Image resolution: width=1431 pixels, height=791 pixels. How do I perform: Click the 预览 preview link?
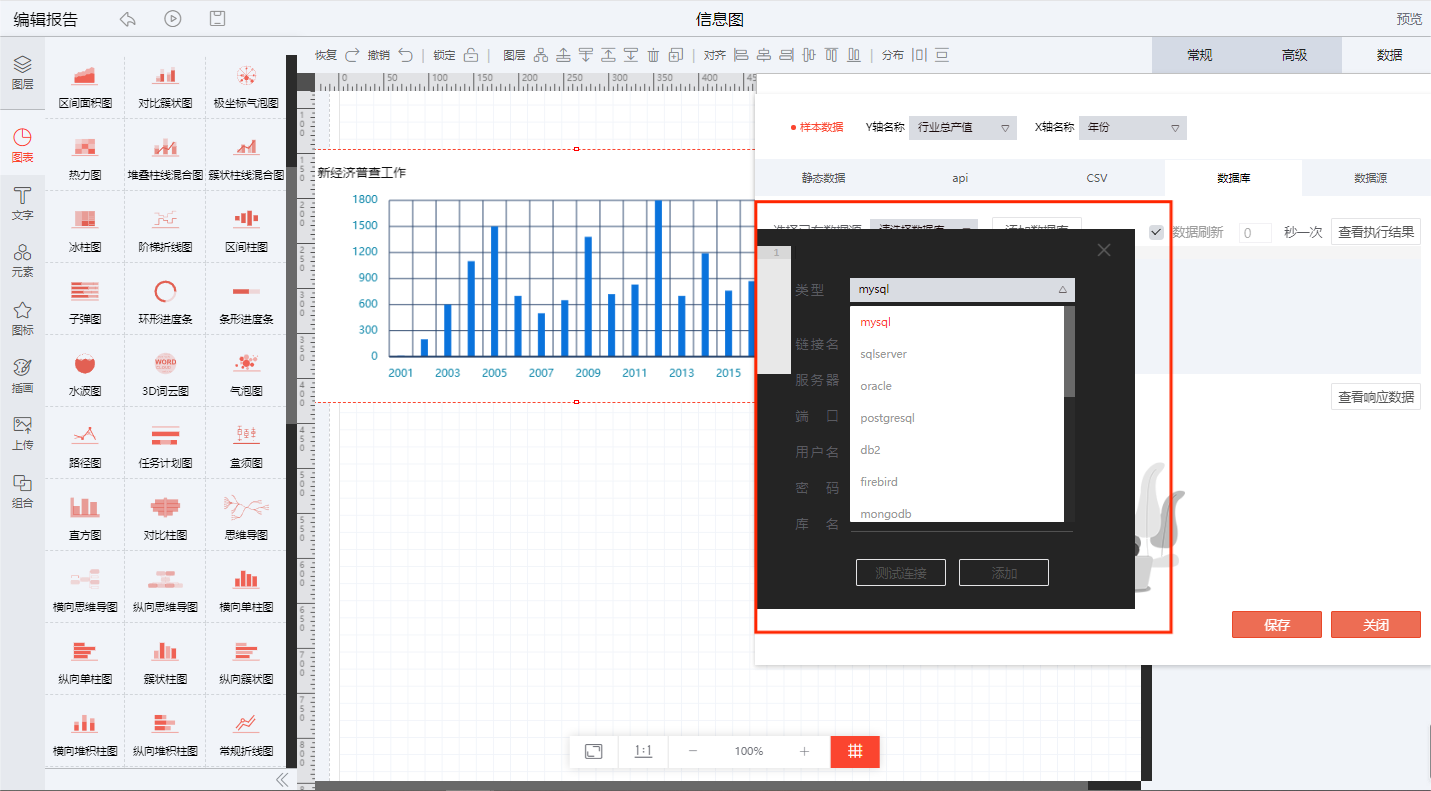click(x=1409, y=19)
